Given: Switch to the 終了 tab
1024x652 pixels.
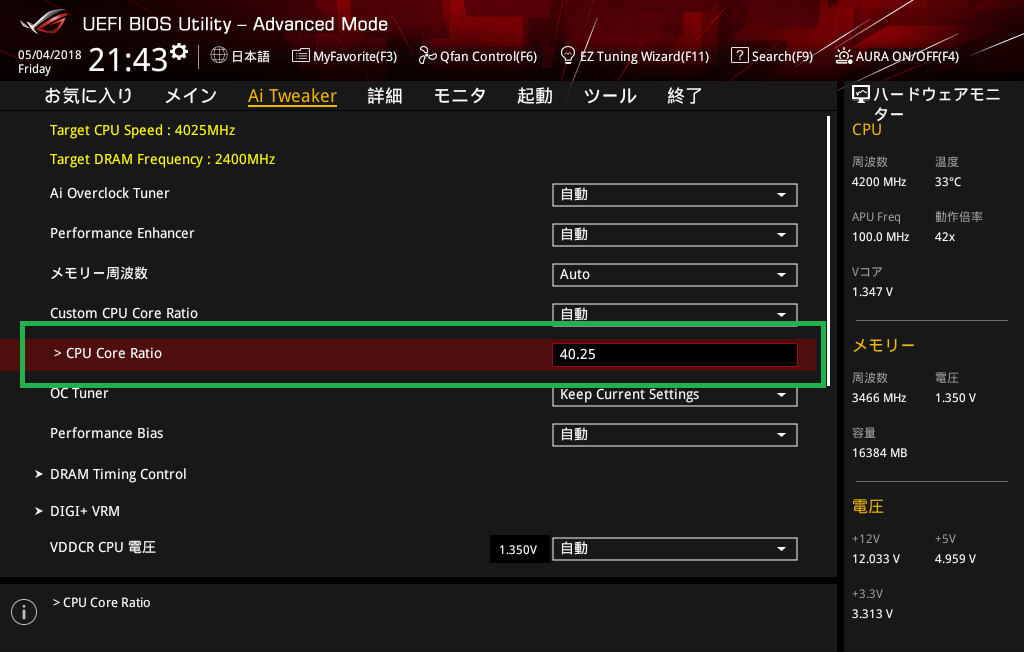Looking at the screenshot, I should tap(685, 96).
